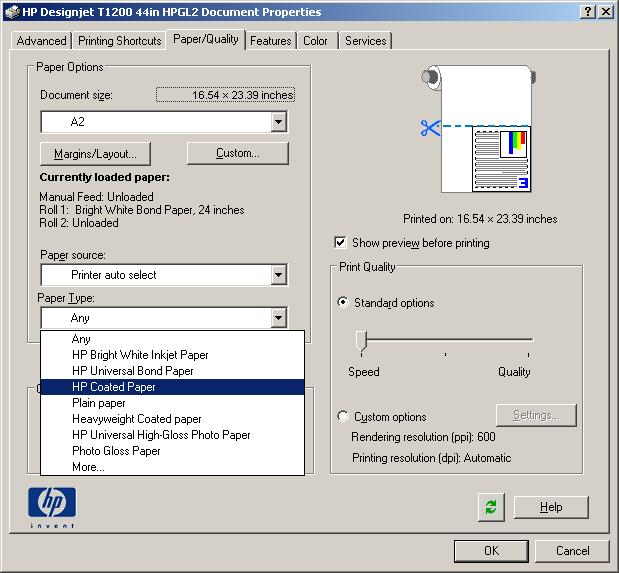Switch to the Printing Shortcuts tab
619x573 pixels.
click(120, 41)
